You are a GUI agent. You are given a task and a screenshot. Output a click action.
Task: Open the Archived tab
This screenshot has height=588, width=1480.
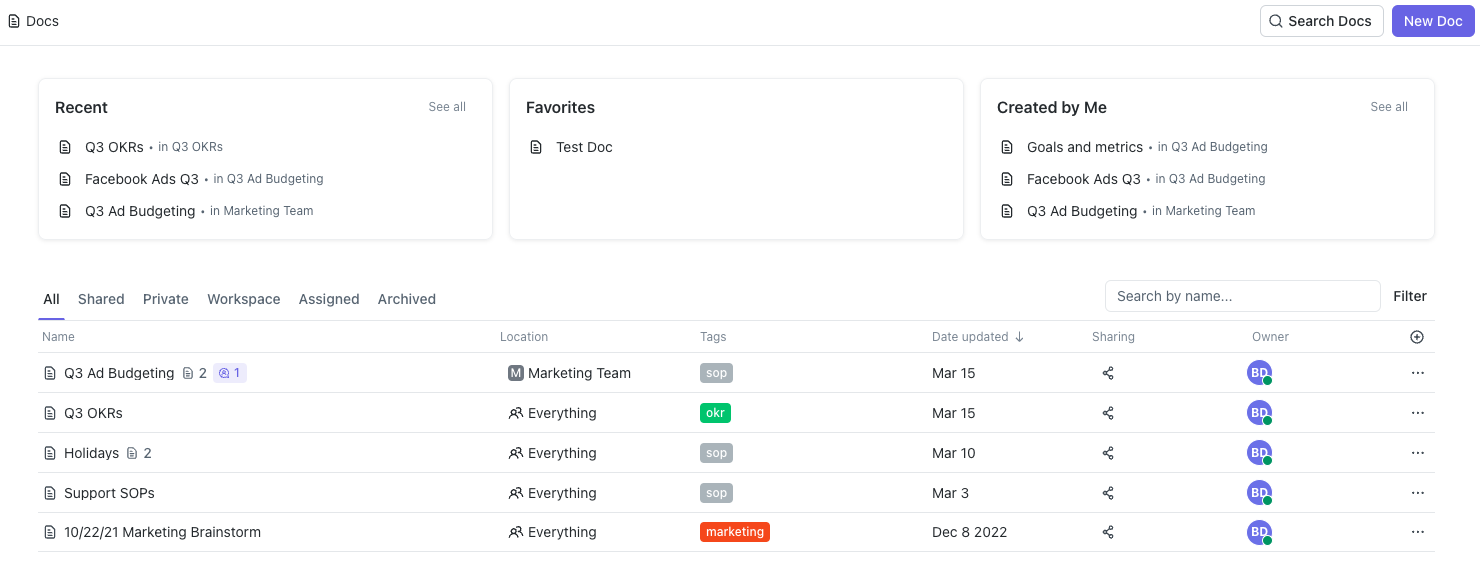(x=406, y=298)
